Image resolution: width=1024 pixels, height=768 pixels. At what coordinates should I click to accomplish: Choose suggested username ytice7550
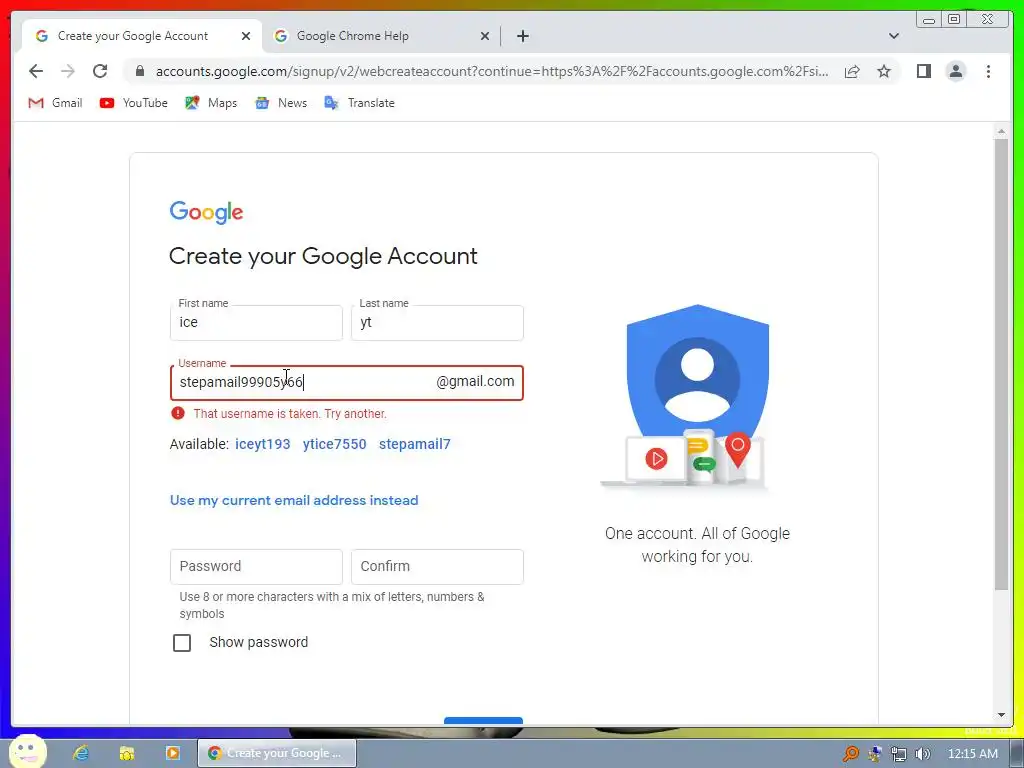pyautogui.click(x=334, y=444)
